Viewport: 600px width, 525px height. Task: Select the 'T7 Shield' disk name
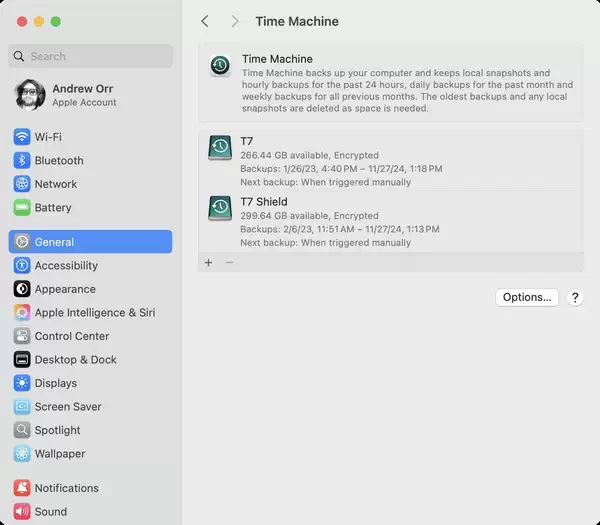click(x=264, y=202)
